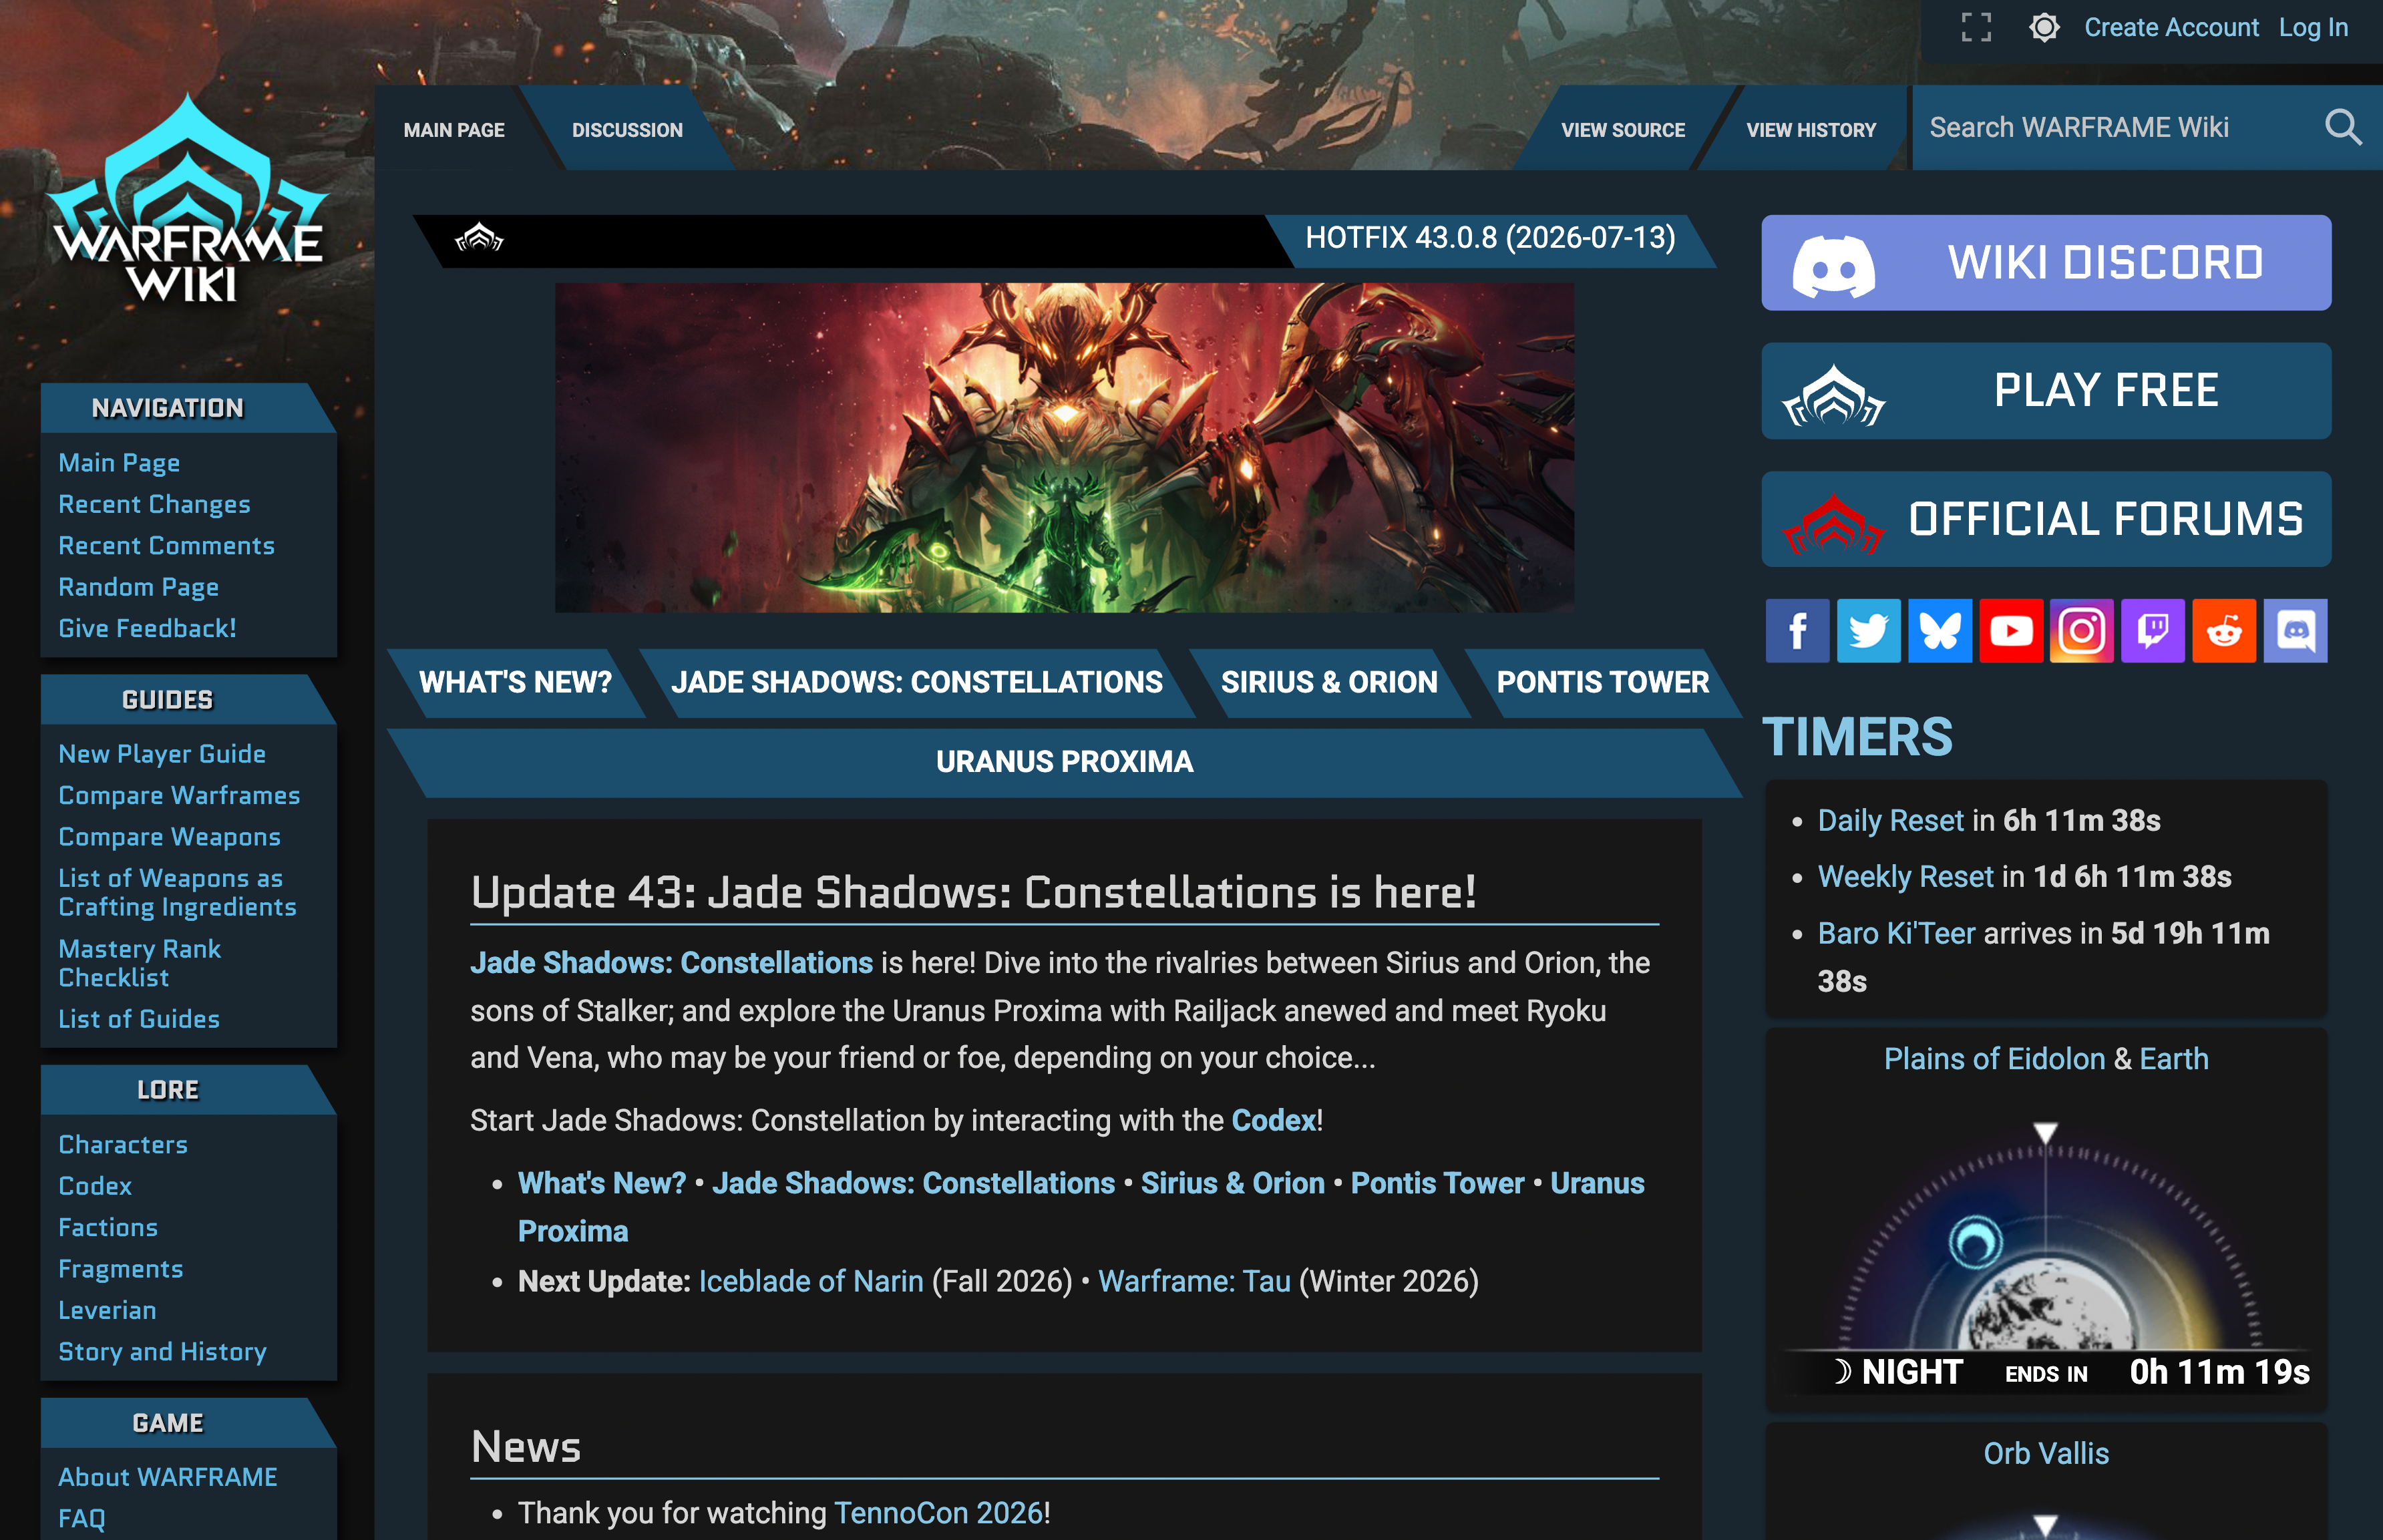
Task: Open Compare Weapons guide
Action: point(169,837)
